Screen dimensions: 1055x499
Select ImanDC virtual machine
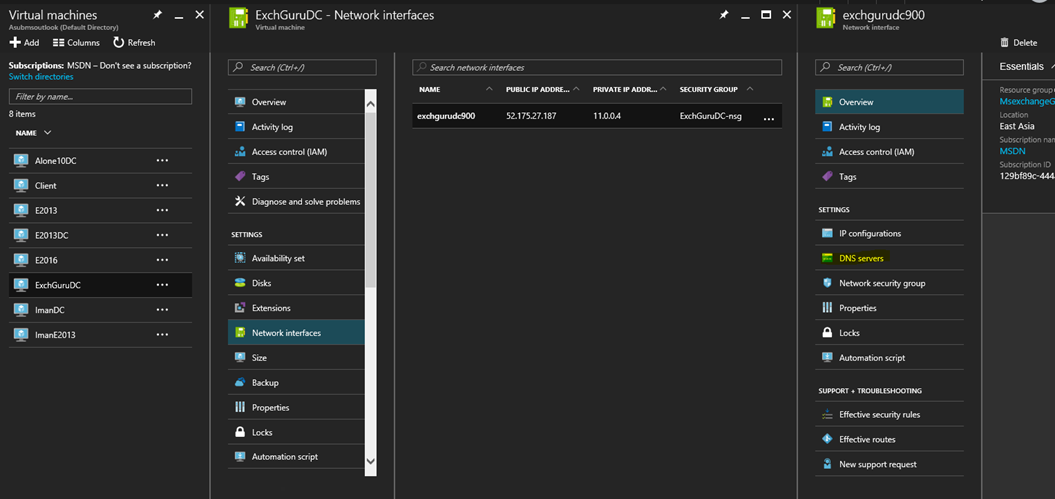(x=100, y=310)
